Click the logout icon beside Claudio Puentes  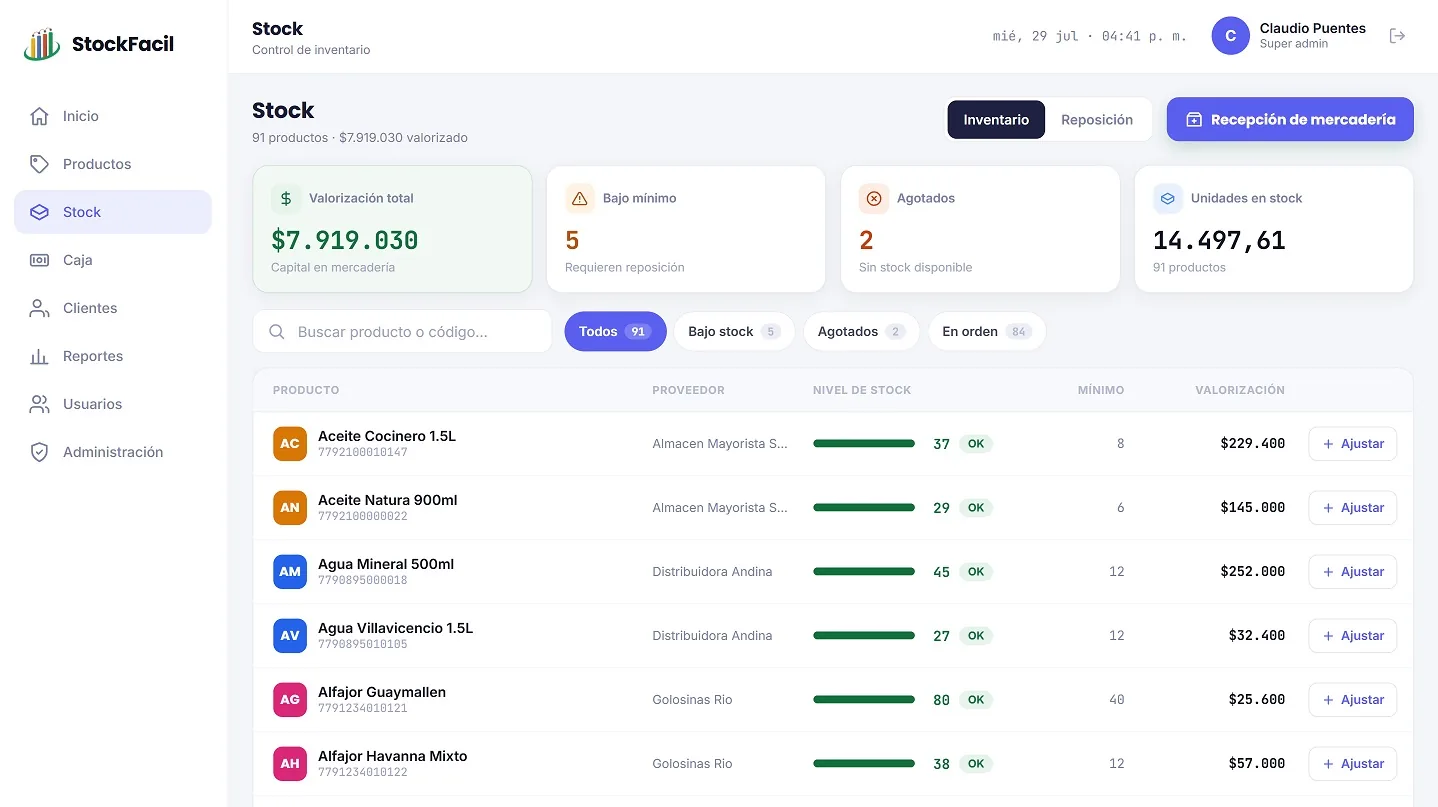tap(1398, 36)
